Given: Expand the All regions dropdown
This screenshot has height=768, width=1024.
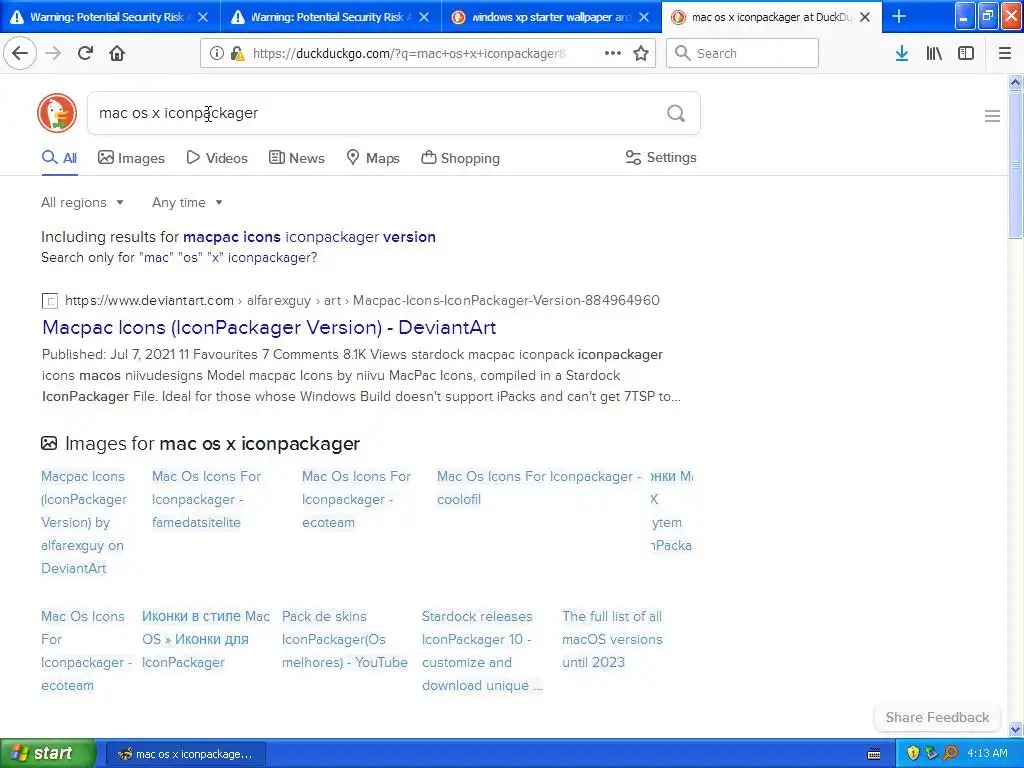Looking at the screenshot, I should [x=82, y=202].
